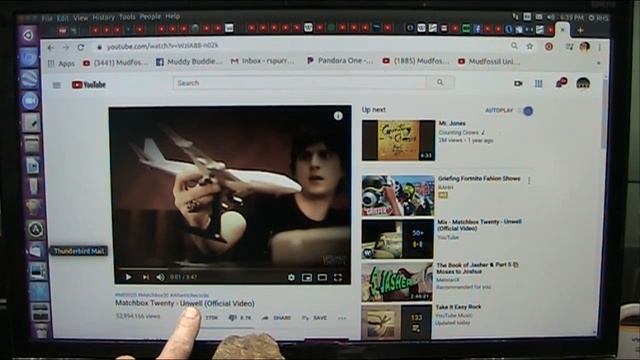Screen dimensions: 640x360
Task: Open the Help menu
Action: [172, 16]
